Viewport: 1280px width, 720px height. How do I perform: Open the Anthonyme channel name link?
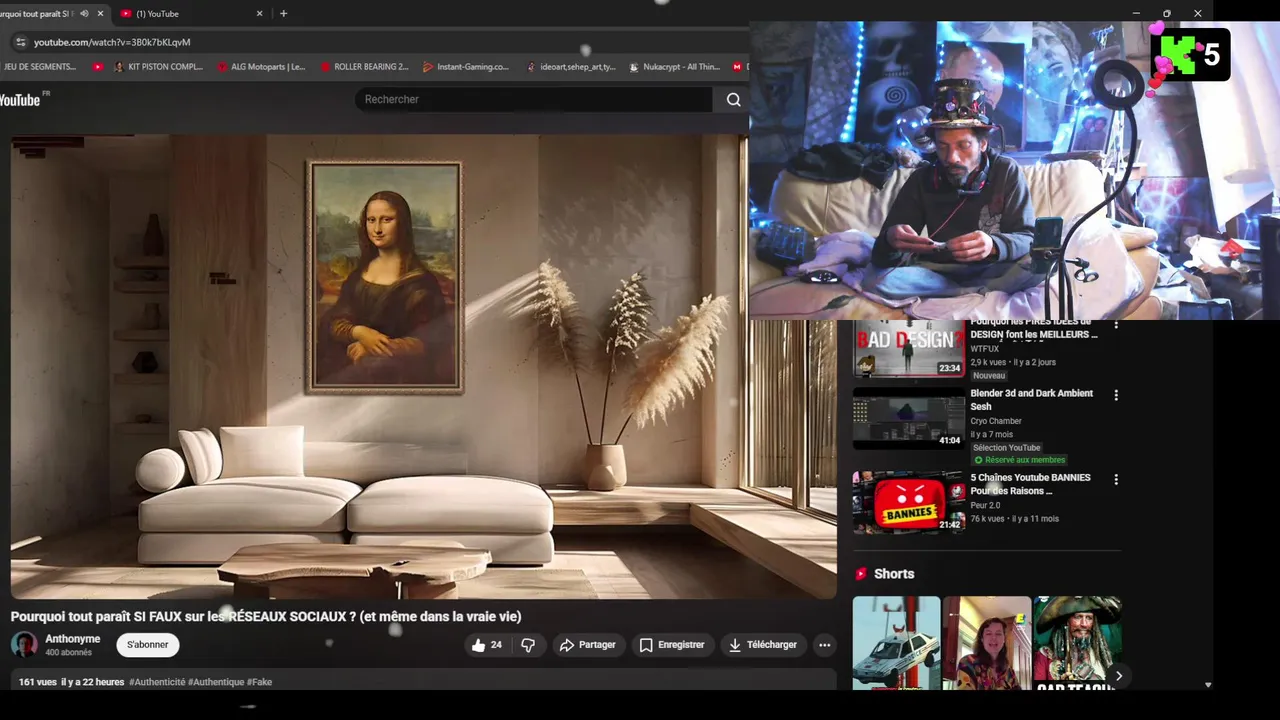pyautogui.click(x=72, y=639)
